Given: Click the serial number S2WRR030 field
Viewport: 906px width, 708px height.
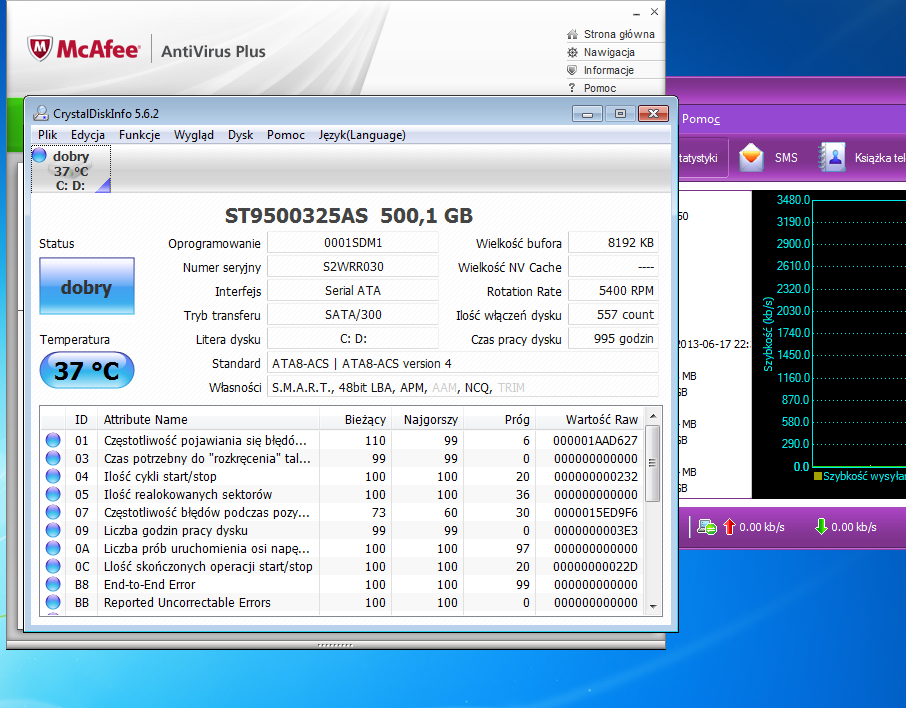Looking at the screenshot, I should (352, 266).
